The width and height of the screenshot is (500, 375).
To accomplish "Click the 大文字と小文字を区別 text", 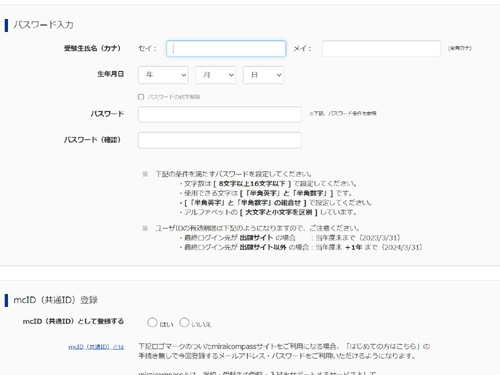I will click(x=279, y=212).
